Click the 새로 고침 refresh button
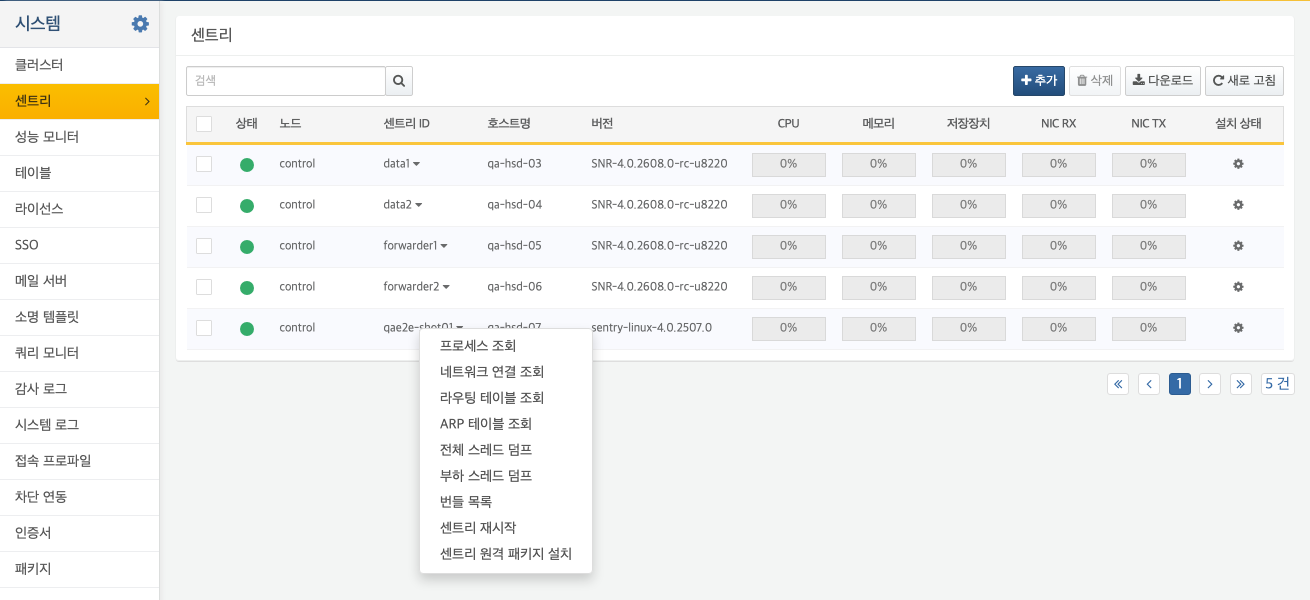The width and height of the screenshot is (1310, 600). tap(1244, 81)
